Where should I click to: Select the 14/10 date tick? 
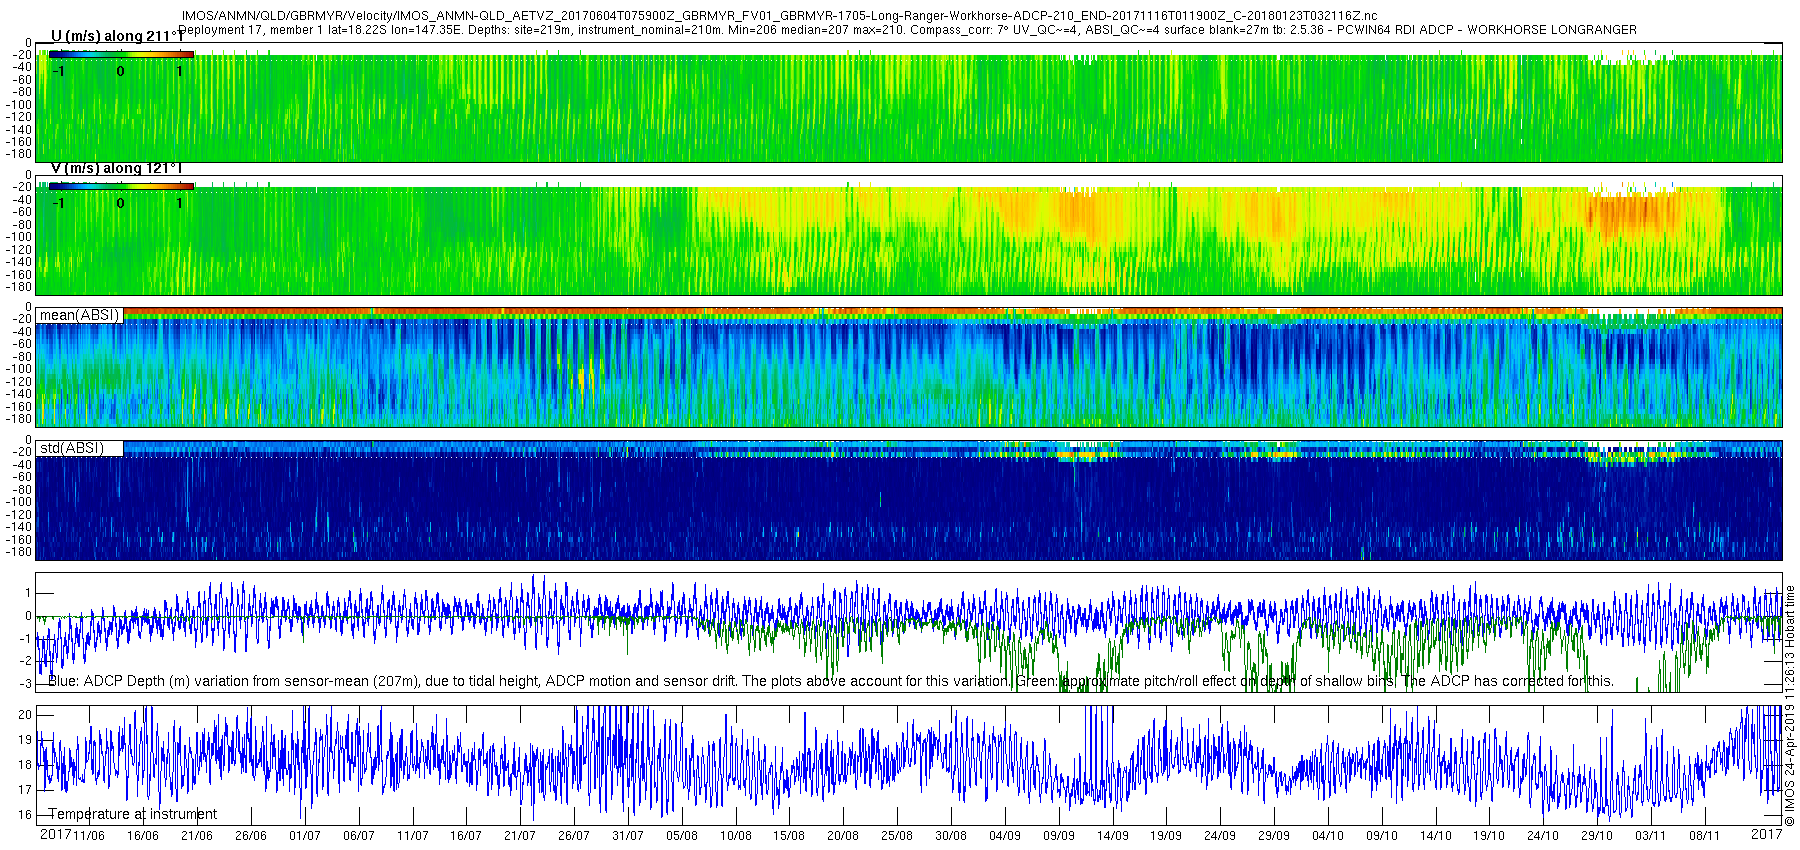pos(1436,836)
